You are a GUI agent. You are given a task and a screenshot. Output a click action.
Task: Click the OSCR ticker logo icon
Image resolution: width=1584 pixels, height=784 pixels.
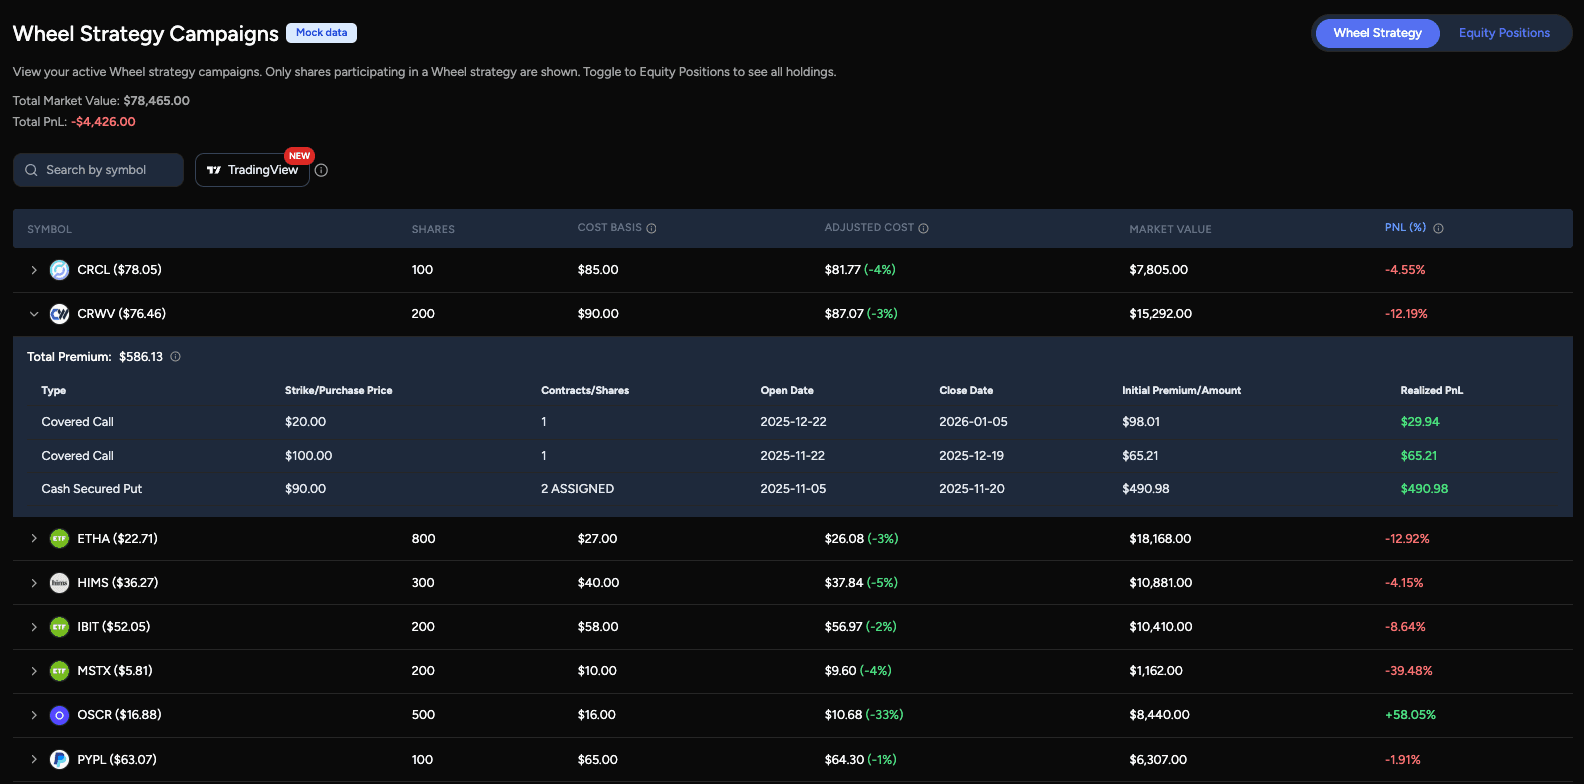(59, 715)
